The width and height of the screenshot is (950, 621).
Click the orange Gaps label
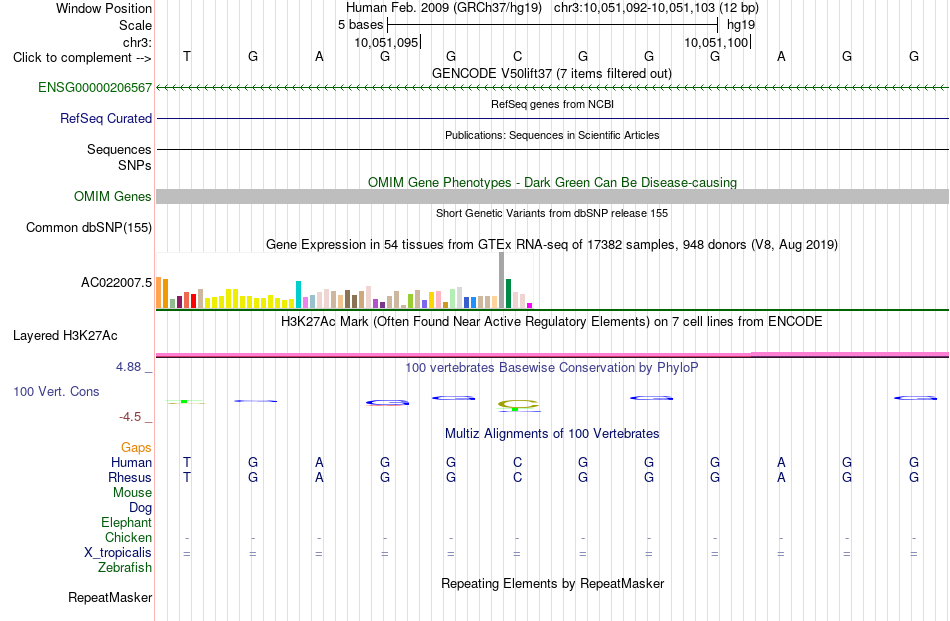pyautogui.click(x=136, y=447)
